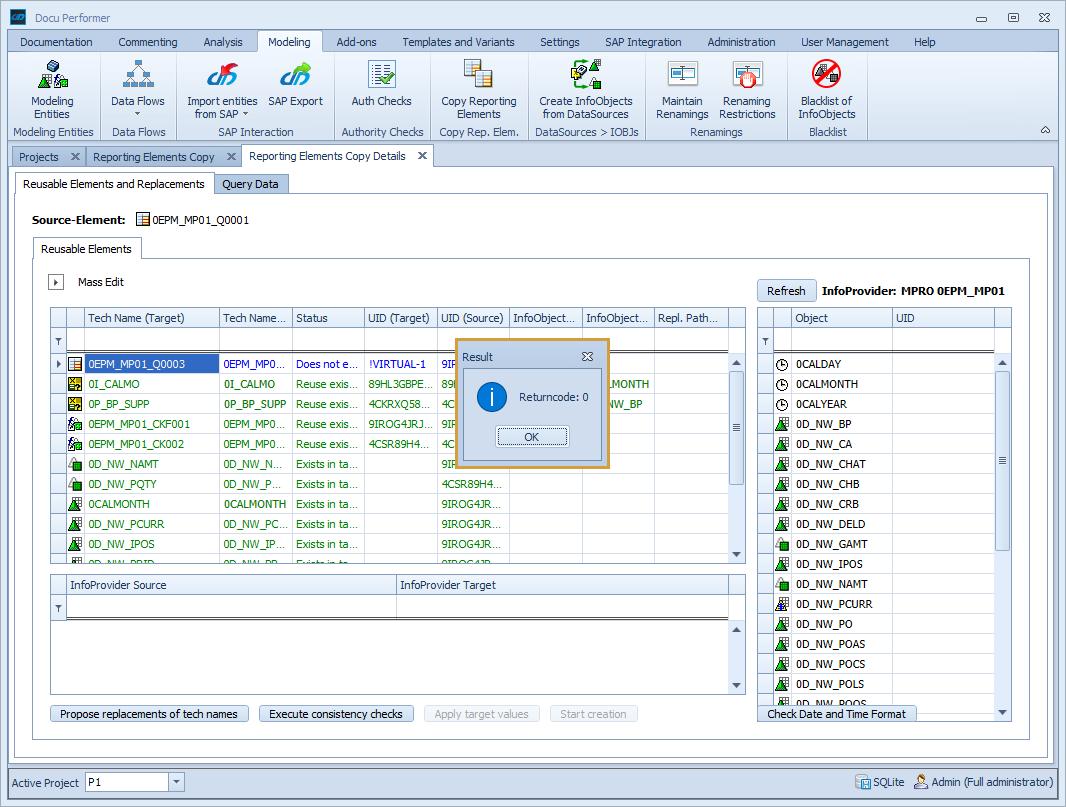
Task: Switch to the Query Data tab
Action: coord(250,184)
